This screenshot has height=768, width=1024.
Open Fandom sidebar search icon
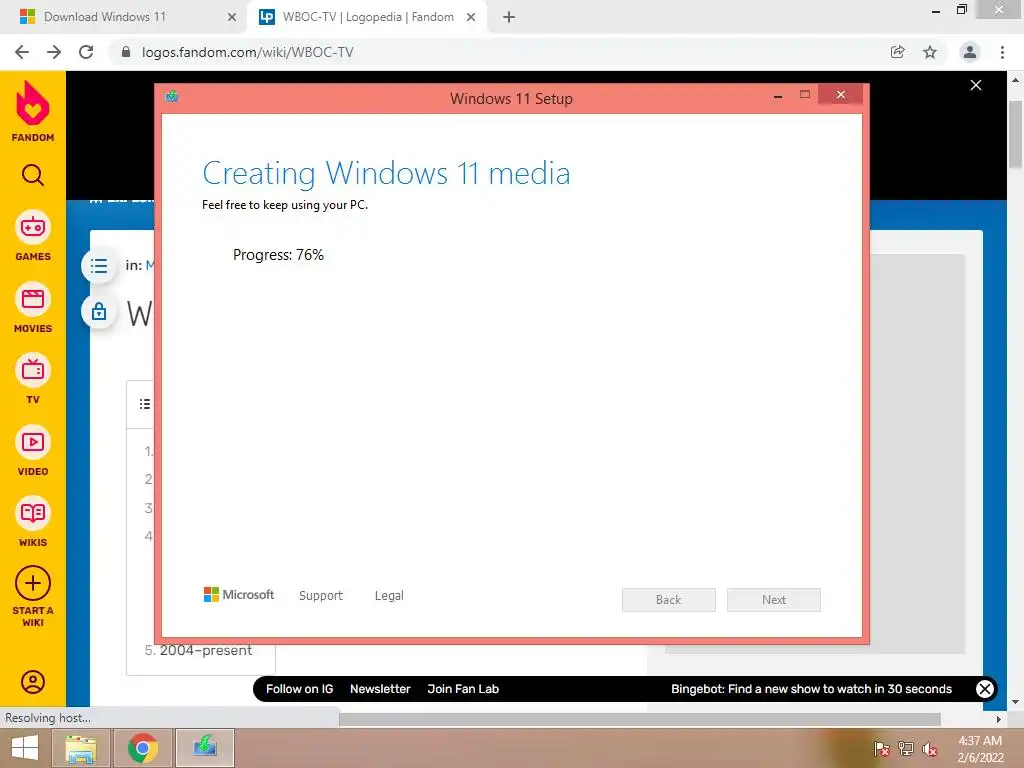[33, 175]
